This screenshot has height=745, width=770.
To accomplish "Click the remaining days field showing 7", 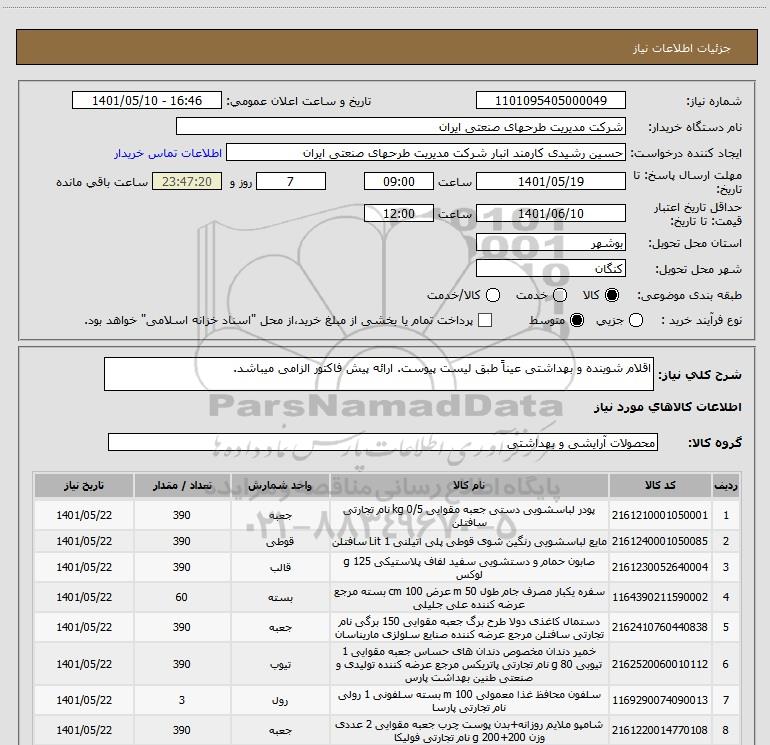I will pos(291,181).
